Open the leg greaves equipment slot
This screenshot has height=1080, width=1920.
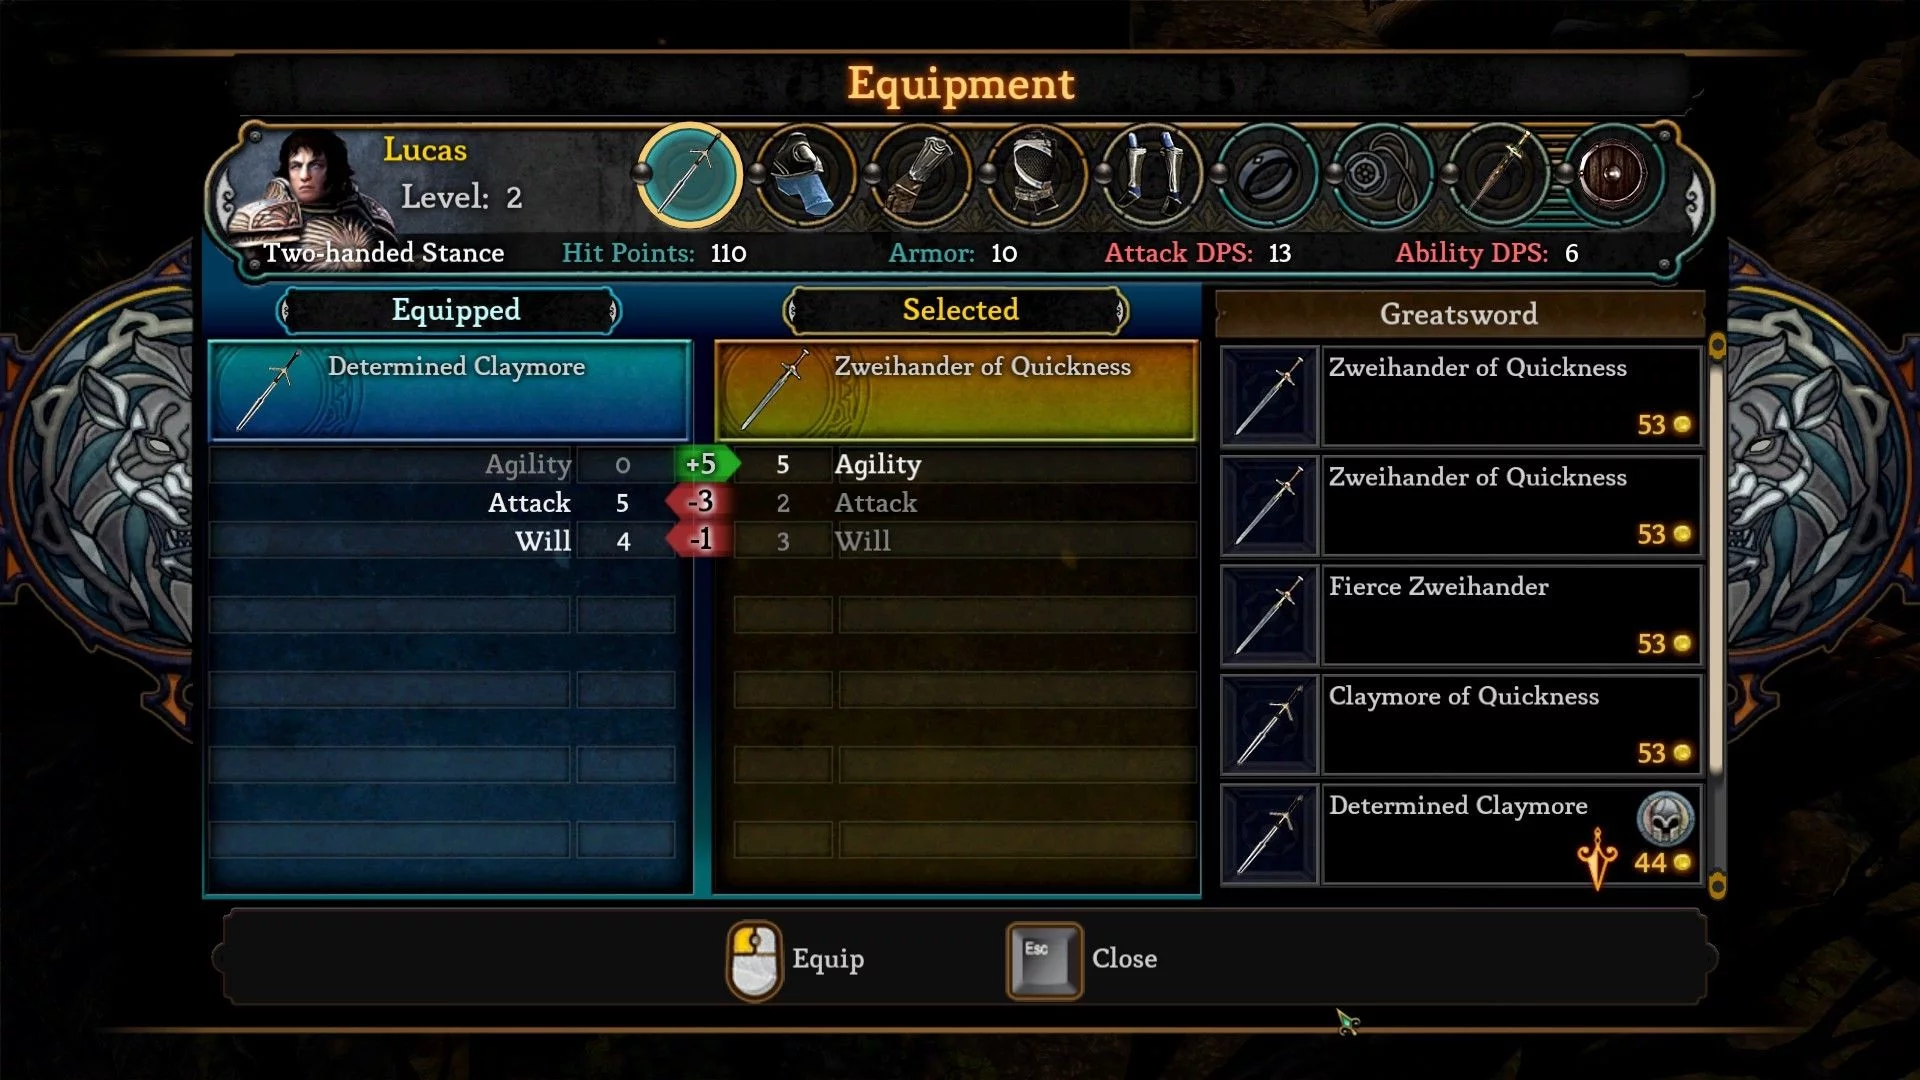pos(1151,175)
